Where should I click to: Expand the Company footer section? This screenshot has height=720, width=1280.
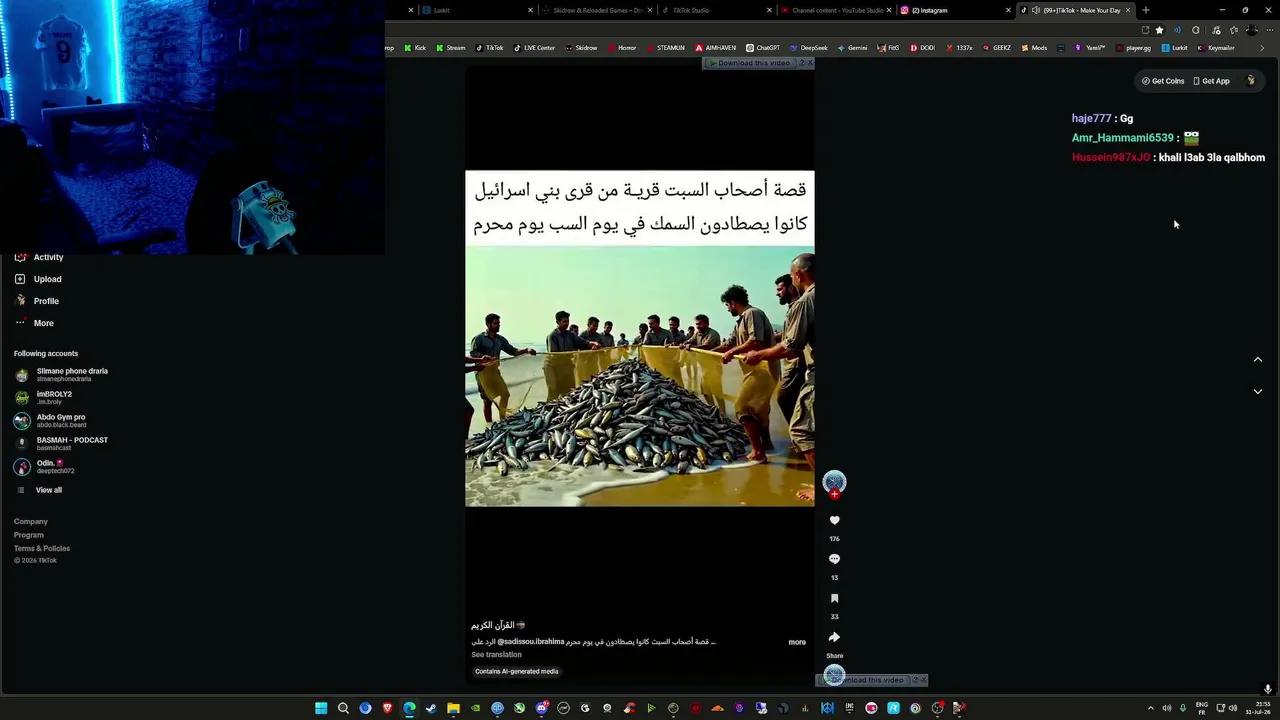click(31, 521)
